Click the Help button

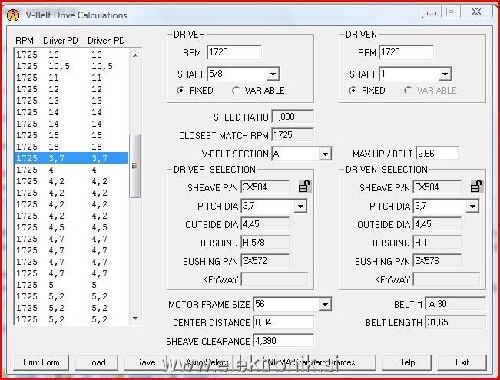tap(407, 362)
